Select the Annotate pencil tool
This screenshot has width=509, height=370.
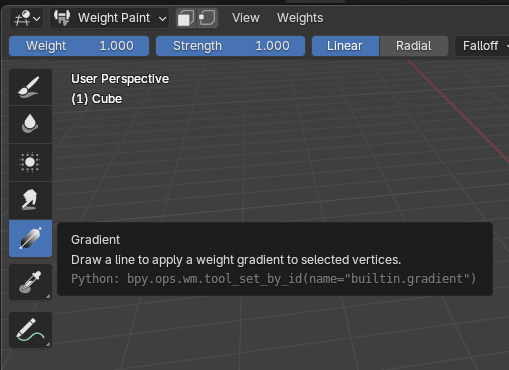(30, 330)
